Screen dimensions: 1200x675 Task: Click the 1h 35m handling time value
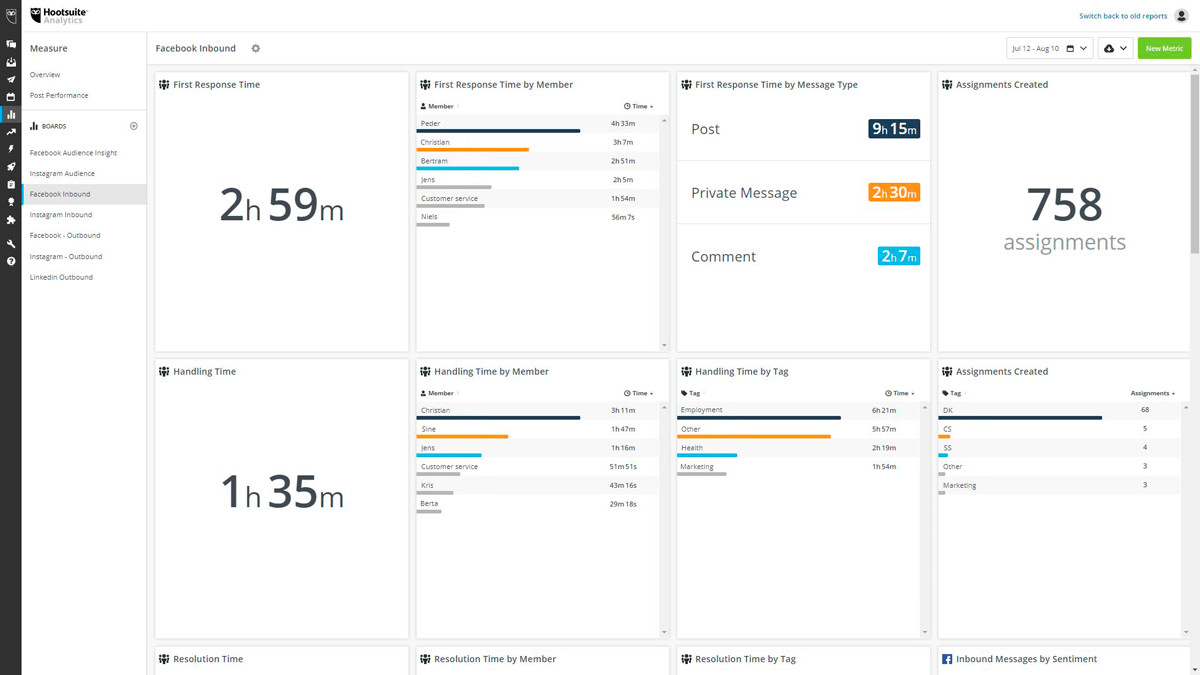[282, 492]
